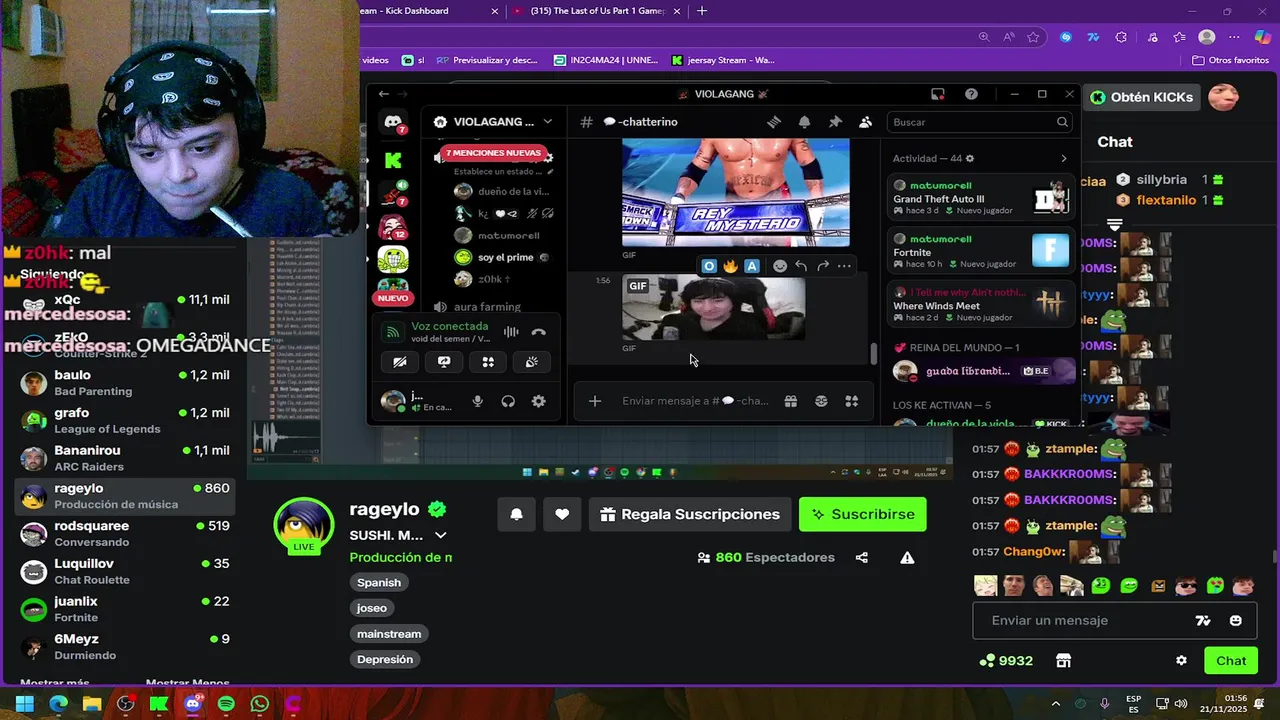Screen dimensions: 1280x720
Task: Open Discord user settings gear
Action: pyautogui.click(x=538, y=401)
